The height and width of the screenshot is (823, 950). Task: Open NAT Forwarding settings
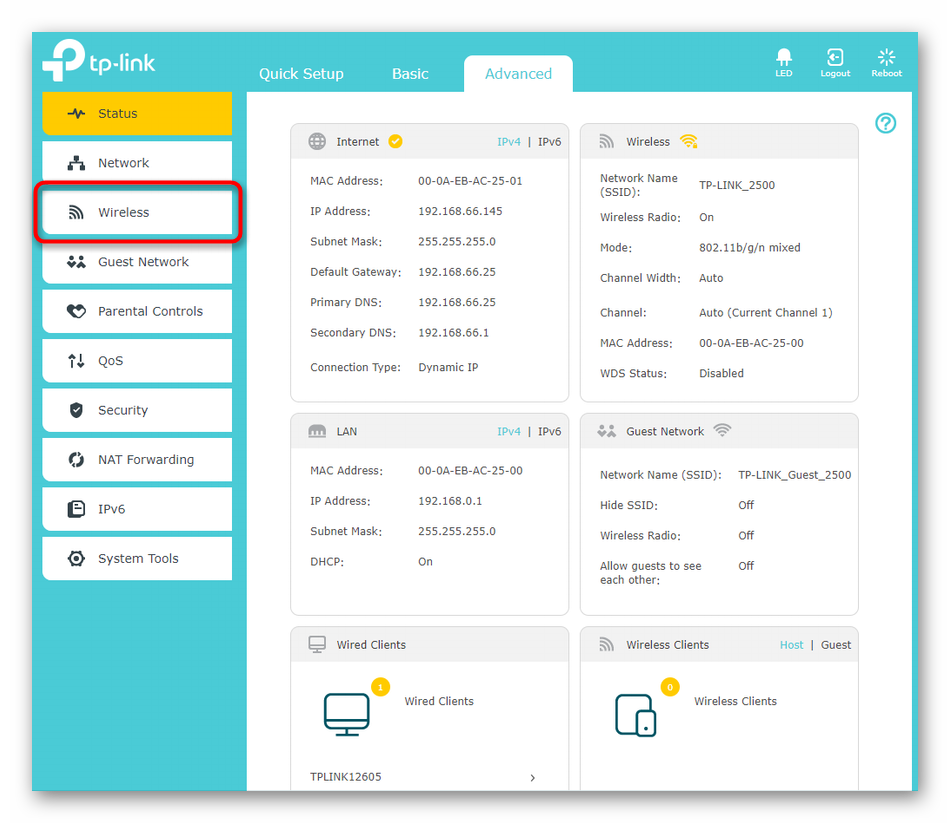tap(137, 460)
